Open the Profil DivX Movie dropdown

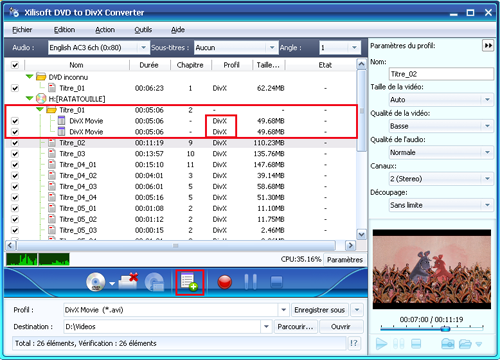pos(283,310)
